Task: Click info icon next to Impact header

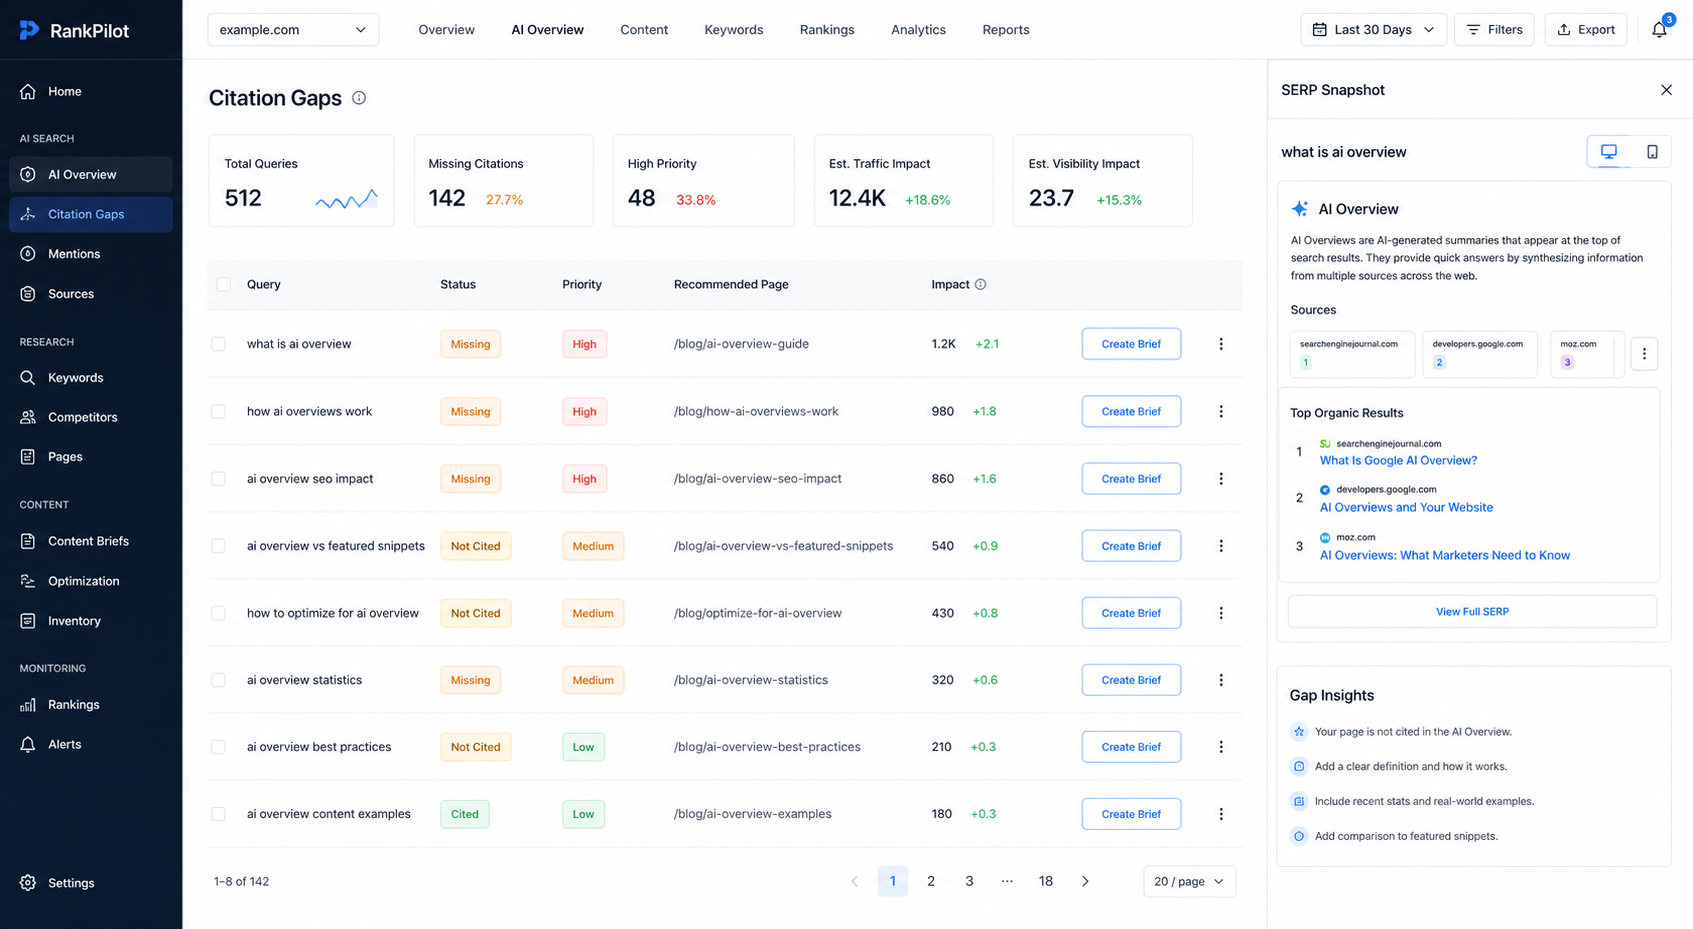Action: (980, 284)
